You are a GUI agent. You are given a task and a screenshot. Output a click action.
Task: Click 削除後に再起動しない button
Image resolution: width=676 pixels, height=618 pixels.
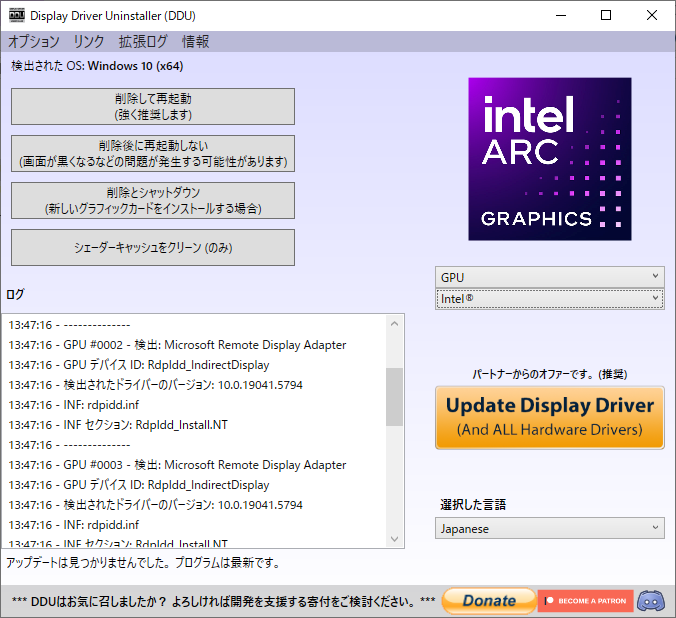coord(153,154)
